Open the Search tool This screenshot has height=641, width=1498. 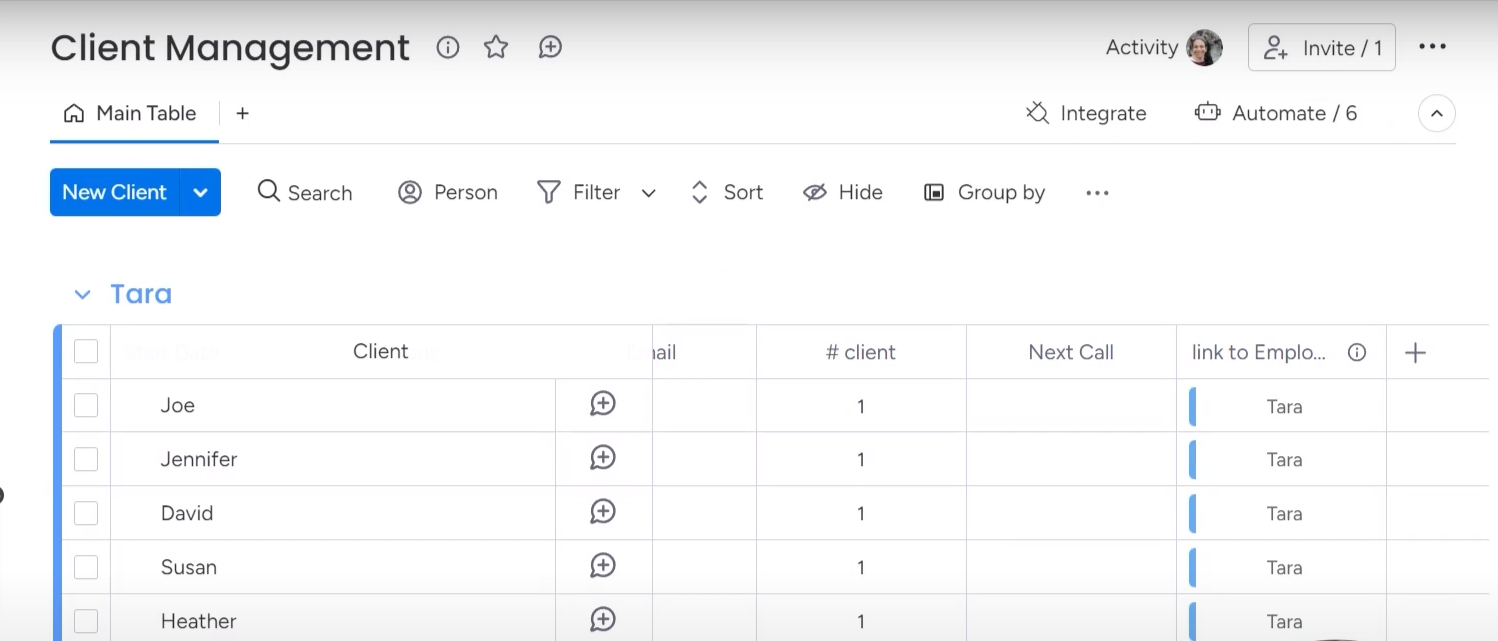[x=304, y=192]
